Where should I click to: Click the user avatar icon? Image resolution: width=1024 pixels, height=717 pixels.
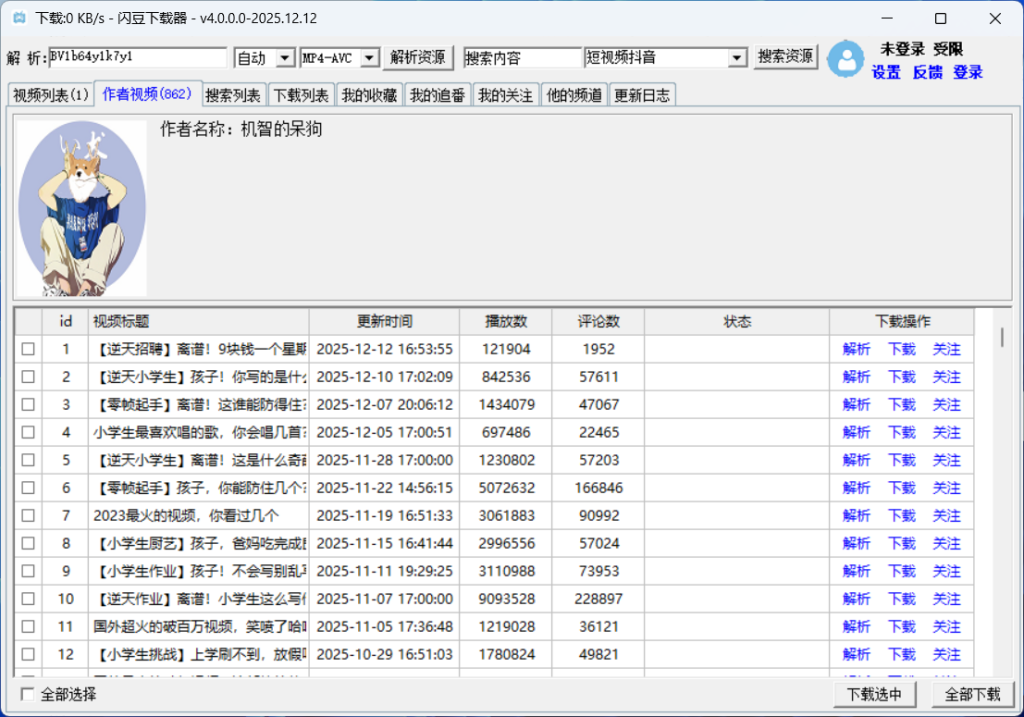tap(846, 58)
